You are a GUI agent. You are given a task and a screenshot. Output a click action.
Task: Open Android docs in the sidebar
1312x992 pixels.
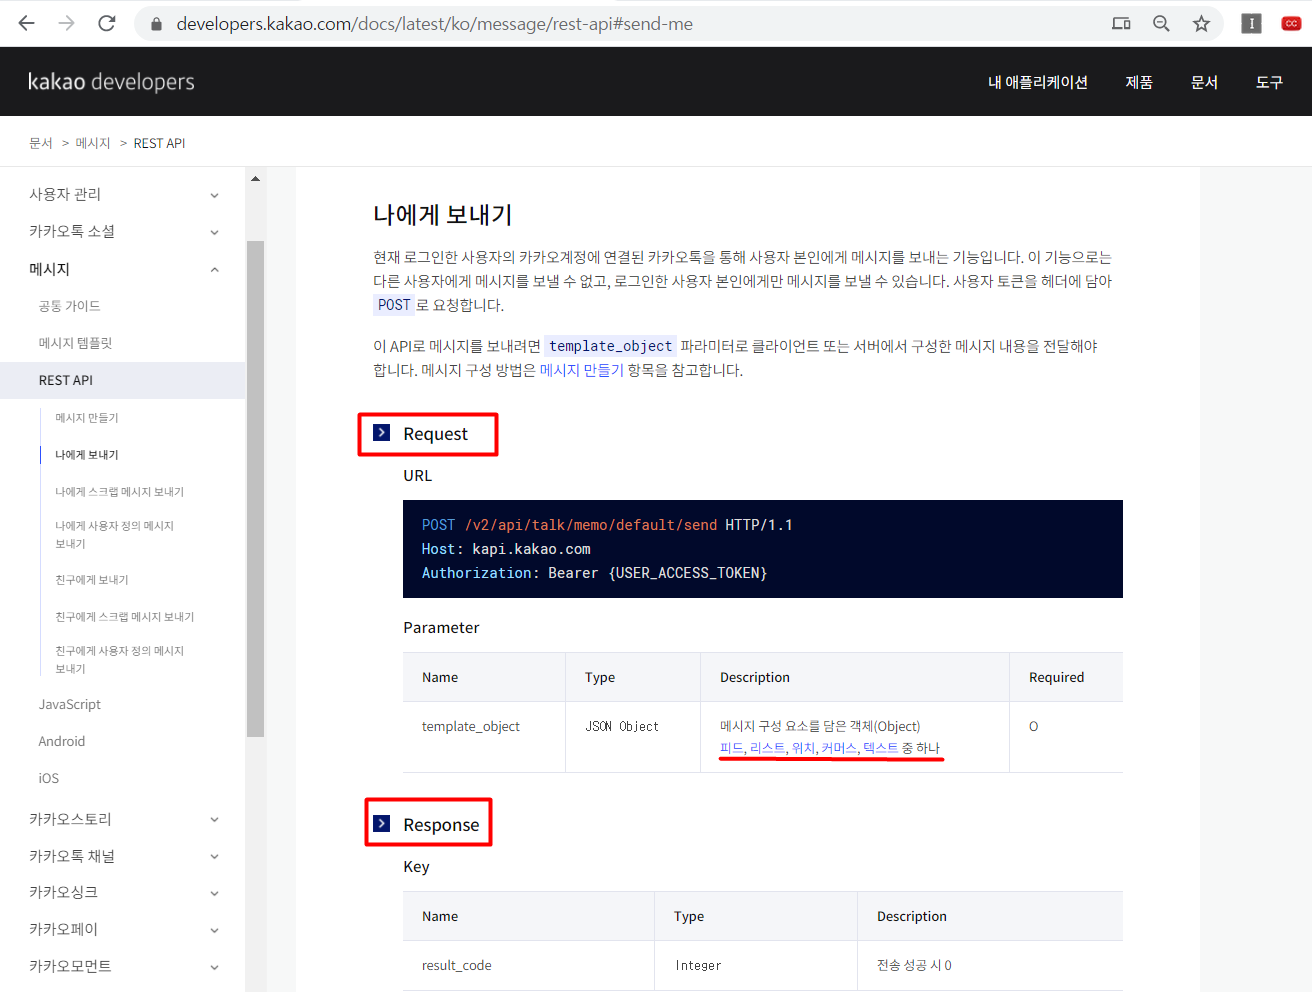(x=61, y=741)
